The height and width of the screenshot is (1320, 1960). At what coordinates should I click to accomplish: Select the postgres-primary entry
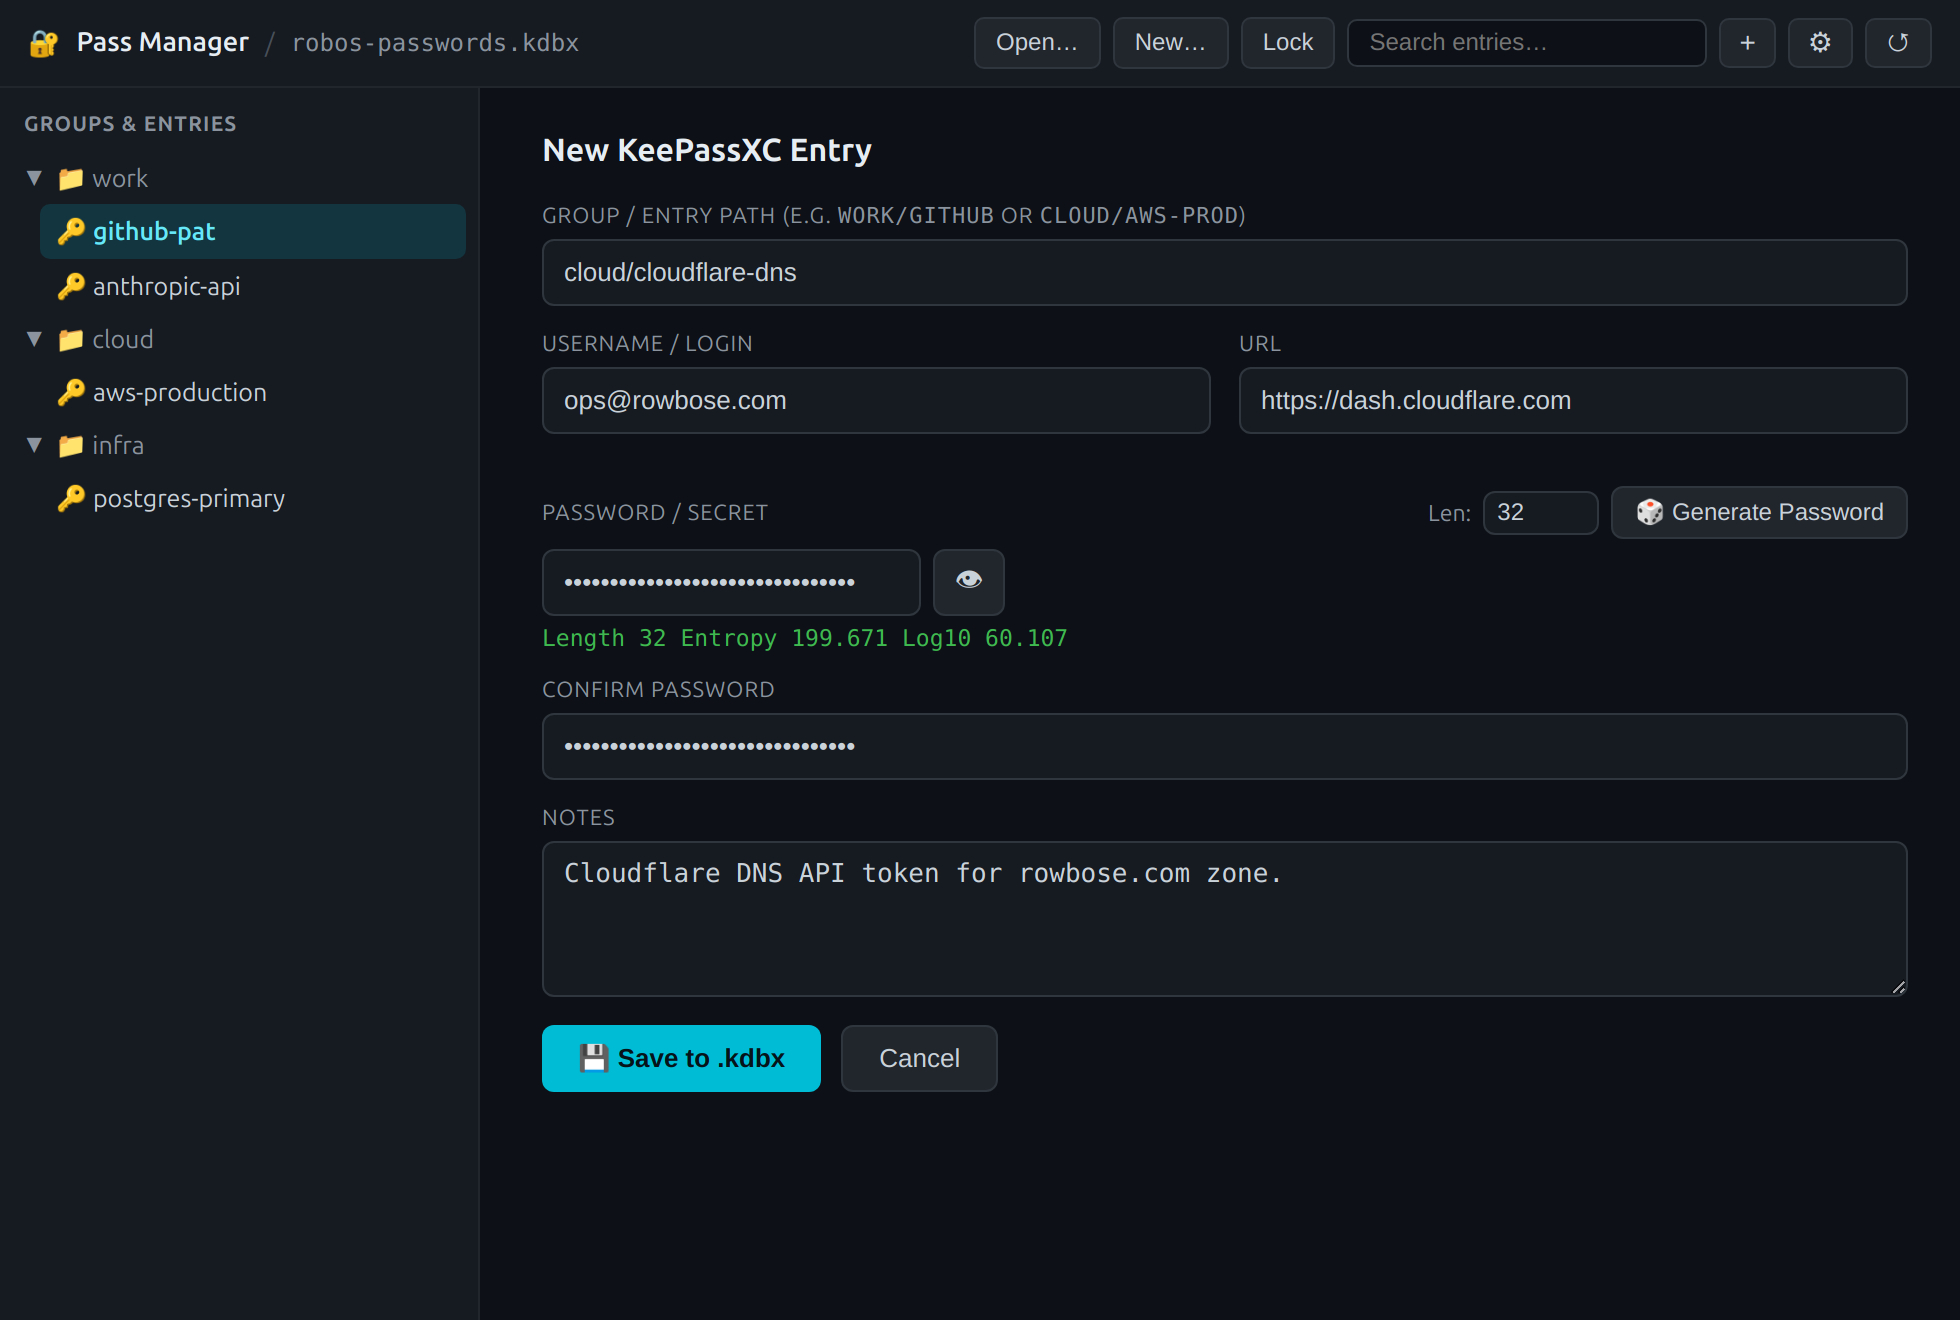(x=253, y=499)
